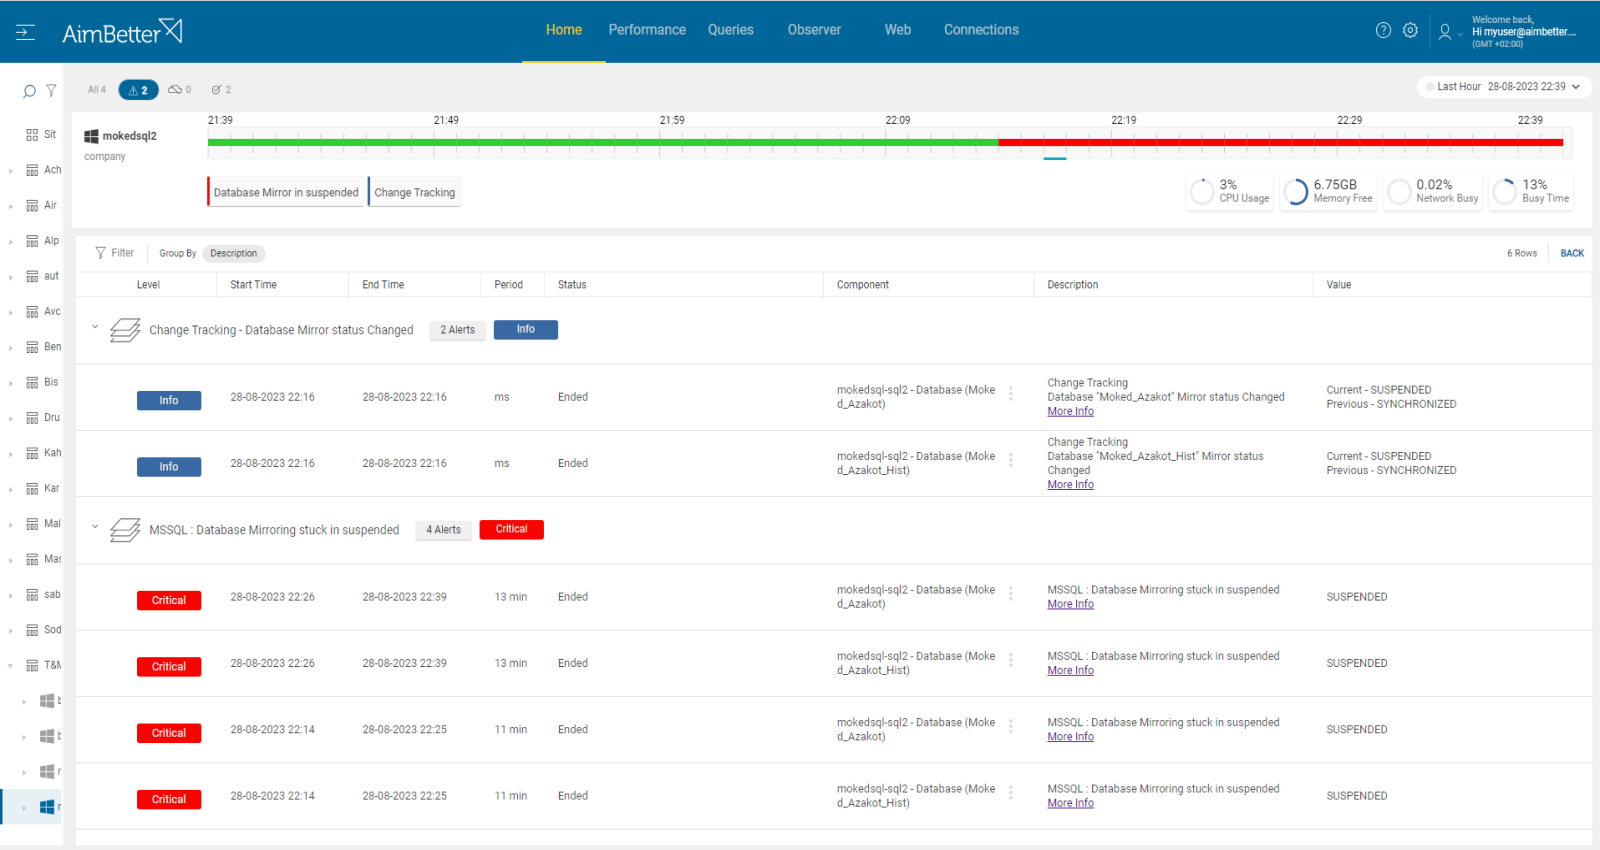Expand the Ben tree node arrow
Image resolution: width=1600 pixels, height=850 pixels.
click(11, 348)
